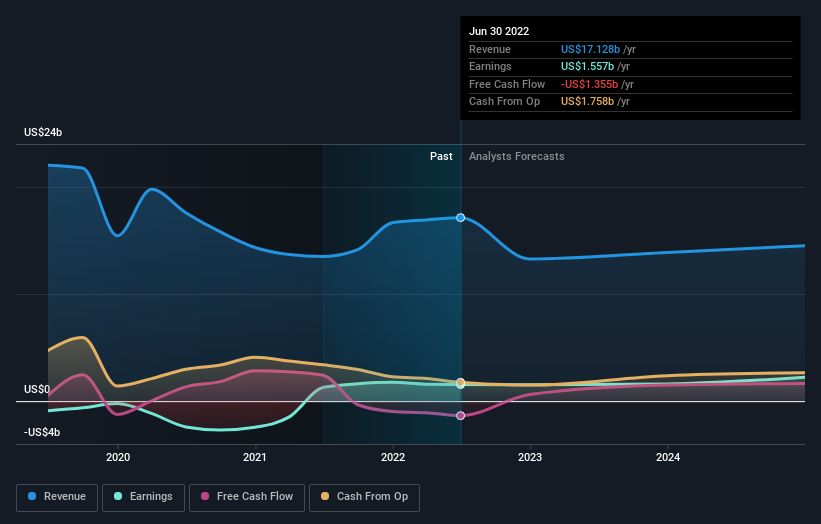Click the pink Free Cash Flow legend dot
The image size is (821, 524).
tap(205, 496)
